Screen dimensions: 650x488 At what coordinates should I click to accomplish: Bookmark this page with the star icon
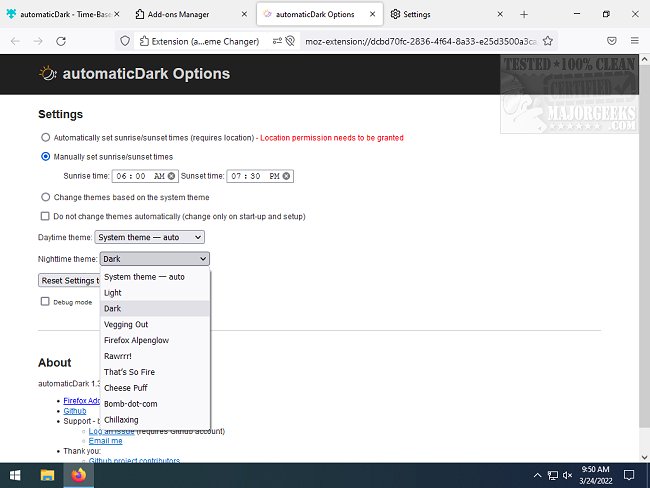pos(548,41)
